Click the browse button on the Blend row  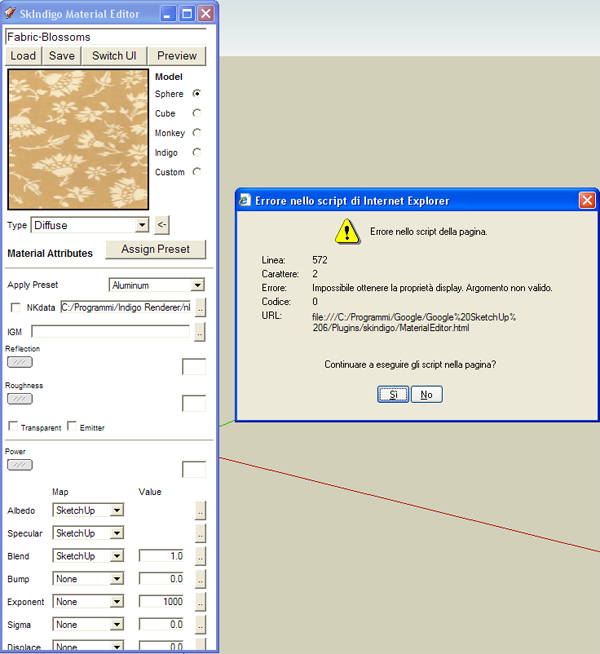pyautogui.click(x=200, y=557)
